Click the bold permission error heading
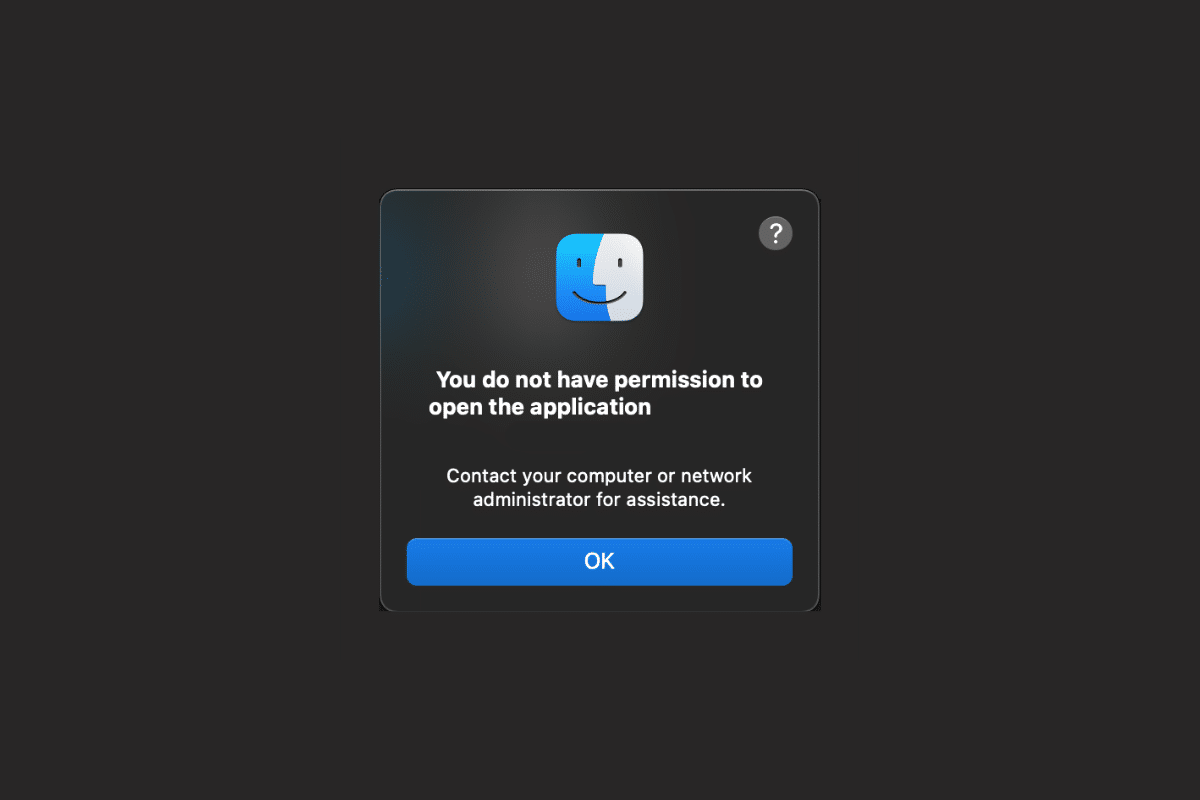This screenshot has width=1200, height=800. [x=596, y=393]
